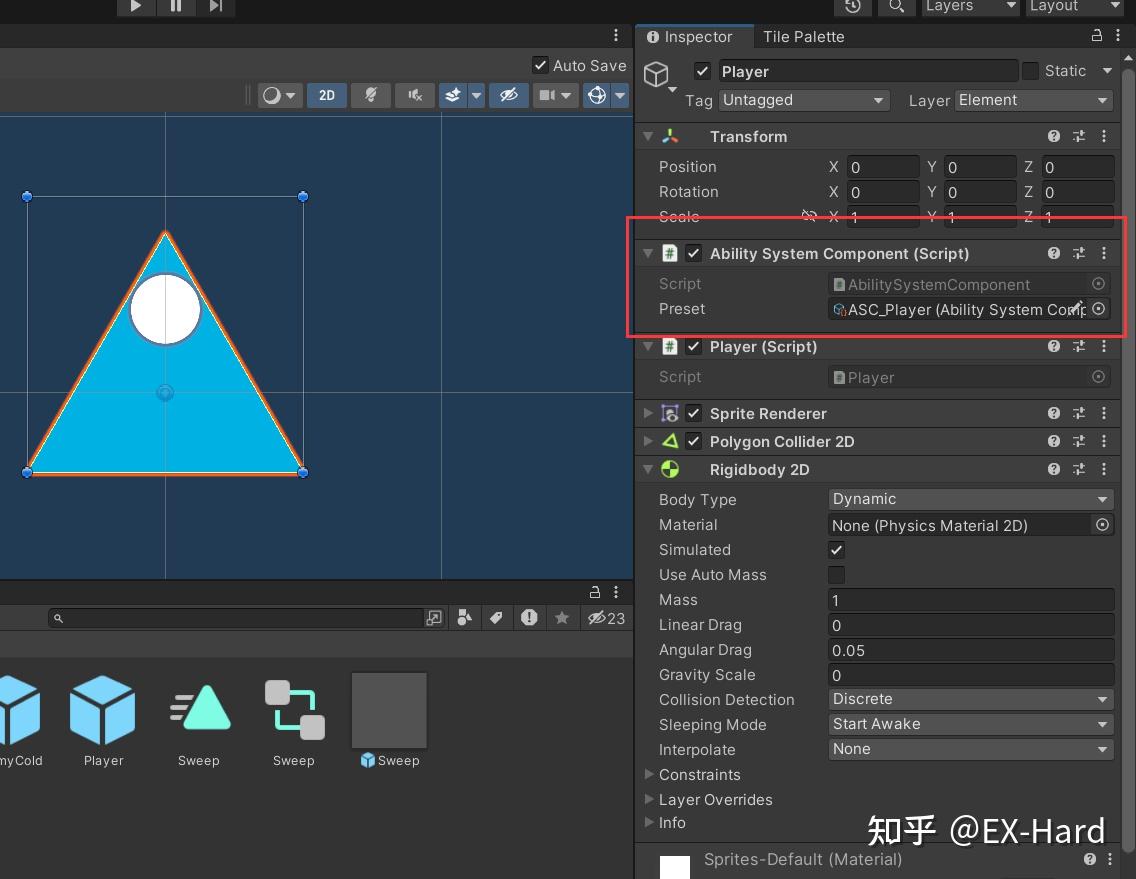Click the Mass input field
This screenshot has width=1136, height=879.
coord(970,600)
